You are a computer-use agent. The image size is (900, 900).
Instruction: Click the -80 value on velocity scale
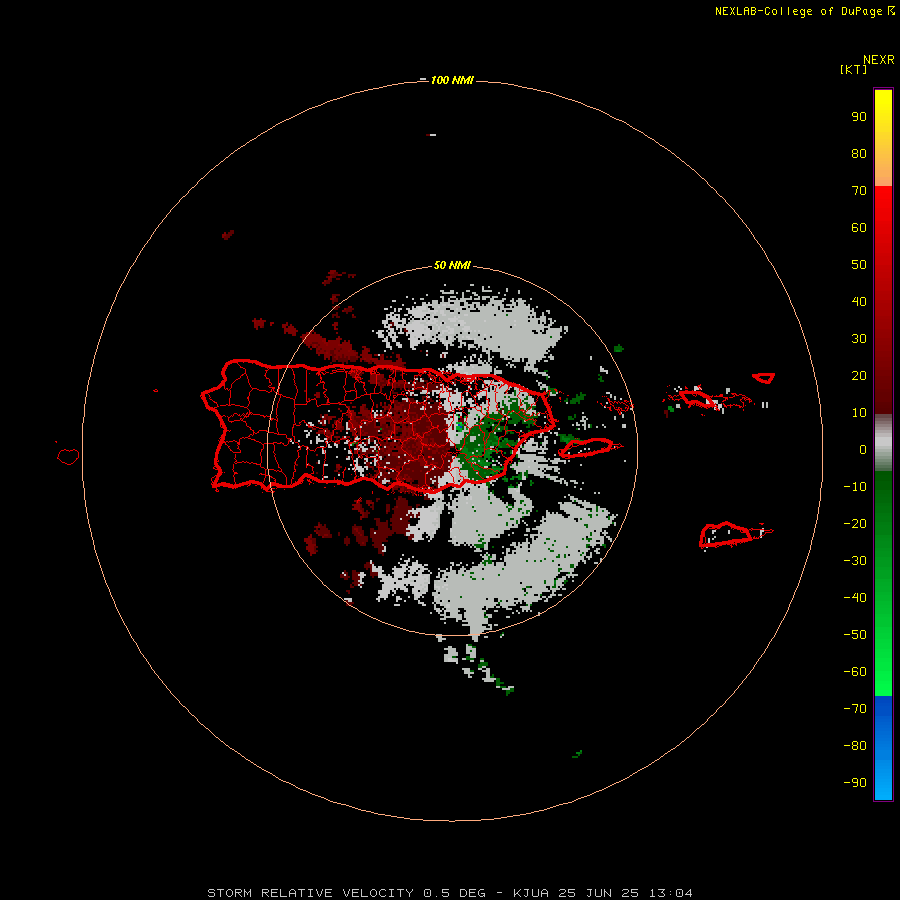(x=855, y=746)
